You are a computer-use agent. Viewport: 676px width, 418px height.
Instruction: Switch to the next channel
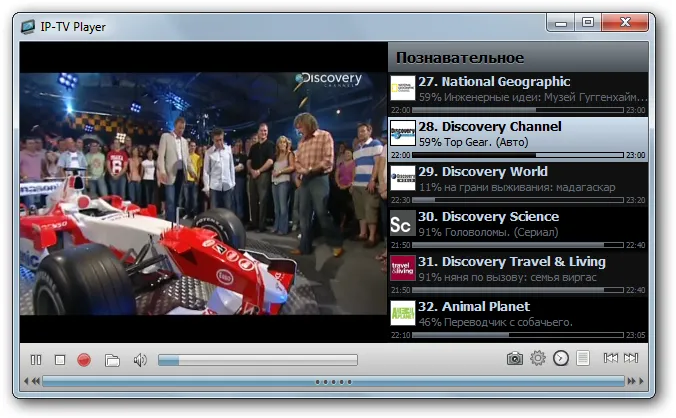(x=631, y=358)
